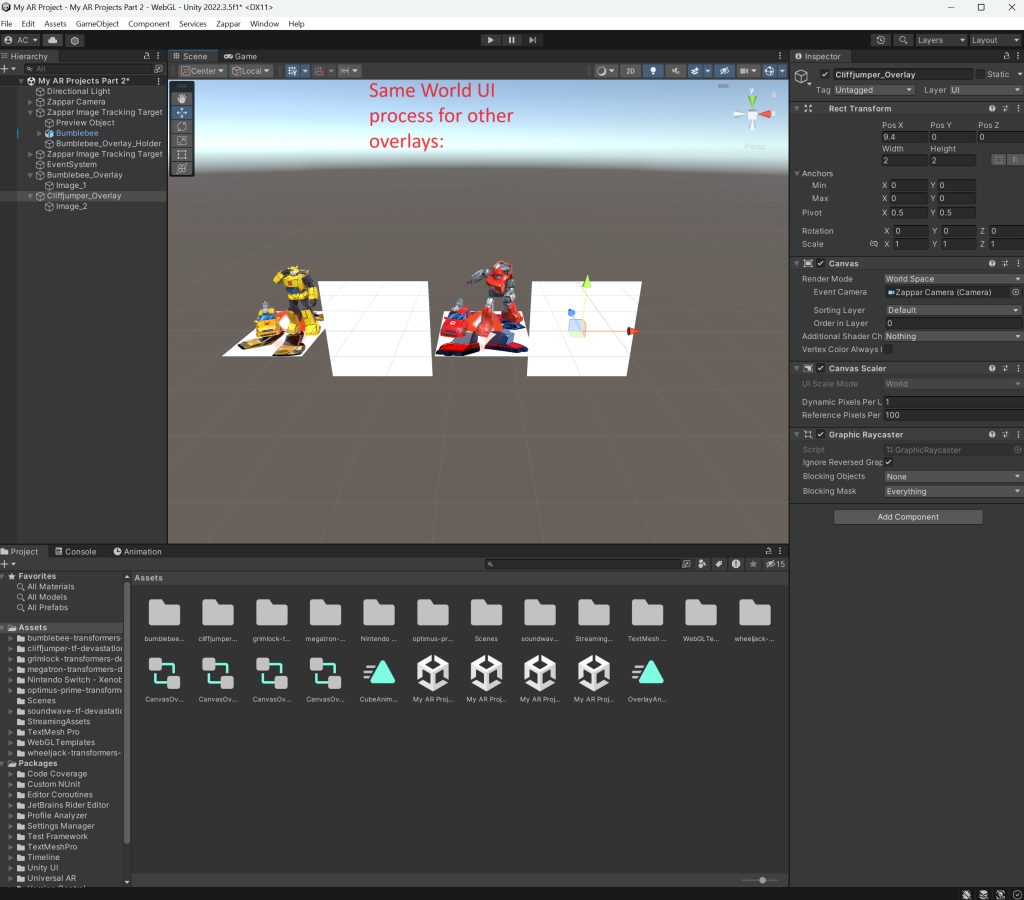Switch to the Game tab

(x=240, y=56)
